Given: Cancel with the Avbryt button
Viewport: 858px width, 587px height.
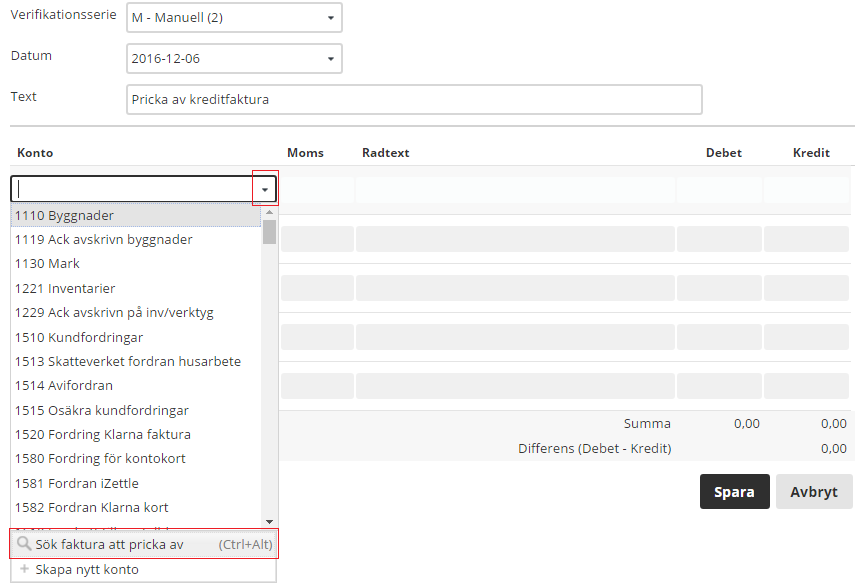Looking at the screenshot, I should click(814, 492).
